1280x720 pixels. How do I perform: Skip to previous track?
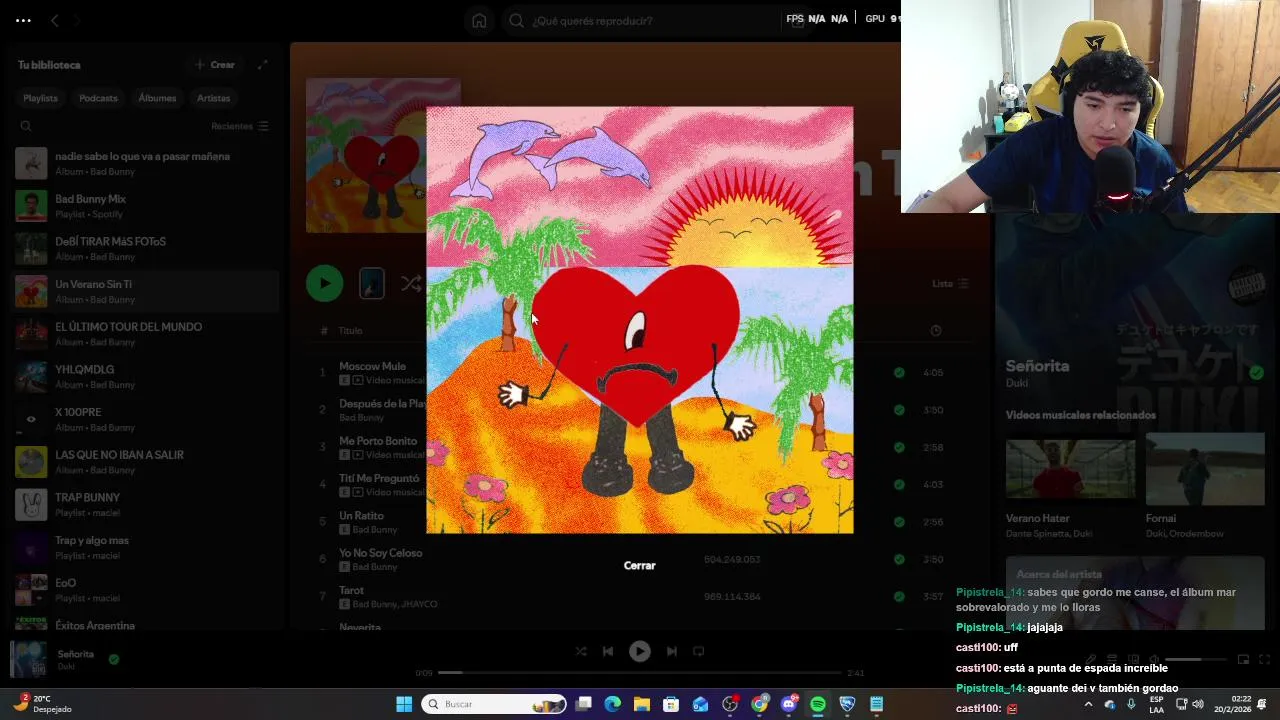(608, 651)
